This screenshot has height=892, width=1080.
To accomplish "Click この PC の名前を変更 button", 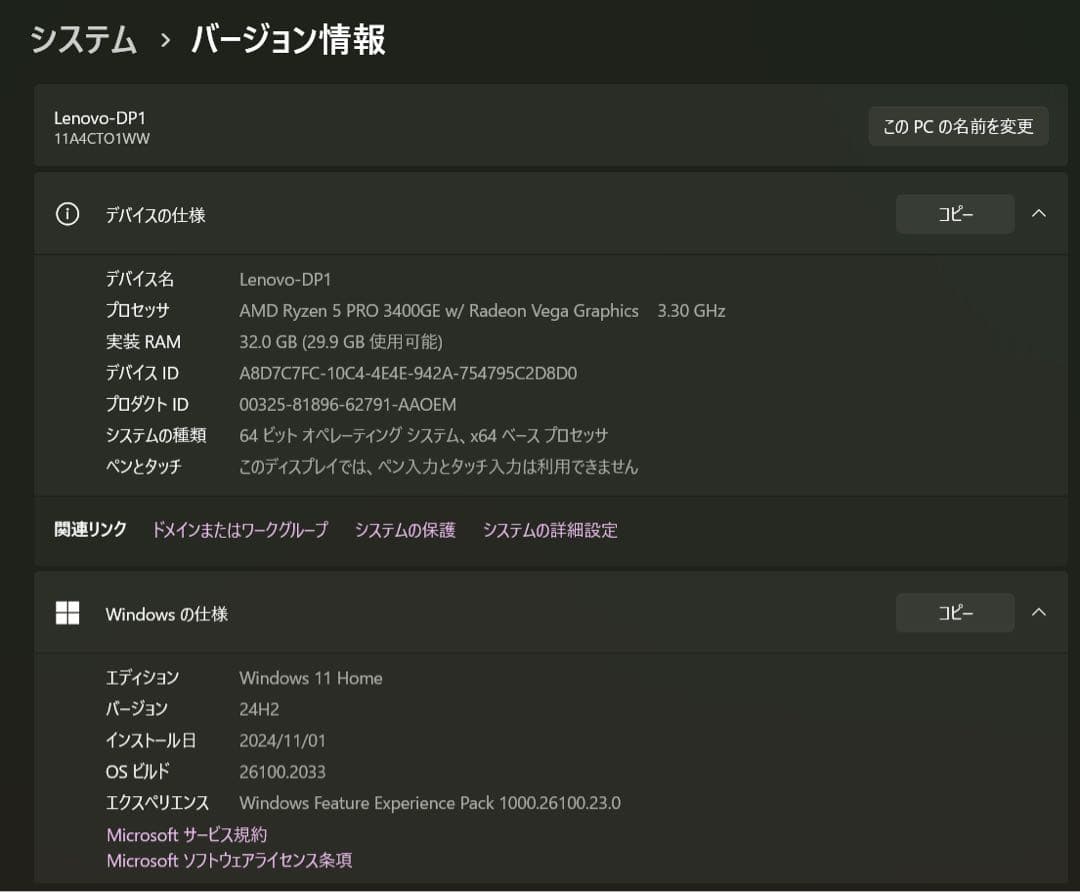I will tap(957, 126).
